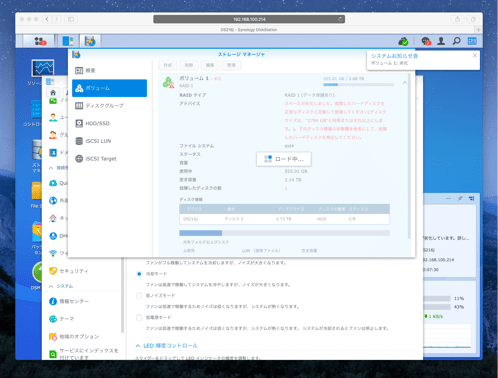Go back in Safari
This screenshot has height=378, width=498.
point(47,19)
